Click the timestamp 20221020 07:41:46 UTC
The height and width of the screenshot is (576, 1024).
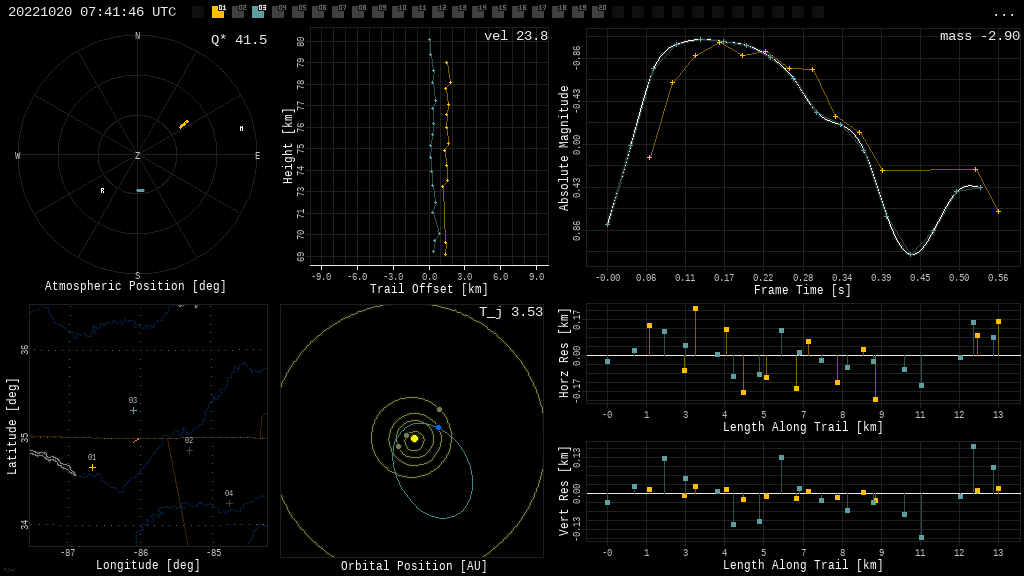click(x=92, y=12)
